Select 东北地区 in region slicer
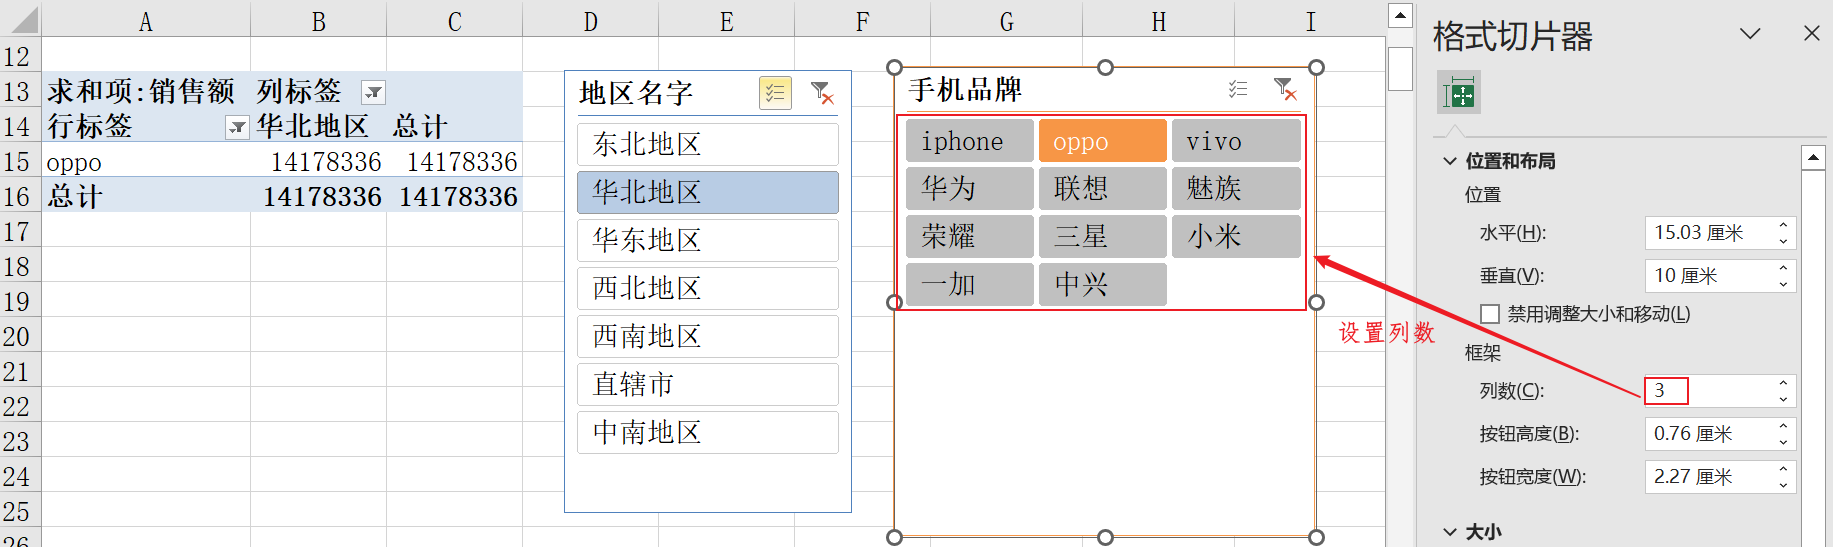 [x=708, y=144]
